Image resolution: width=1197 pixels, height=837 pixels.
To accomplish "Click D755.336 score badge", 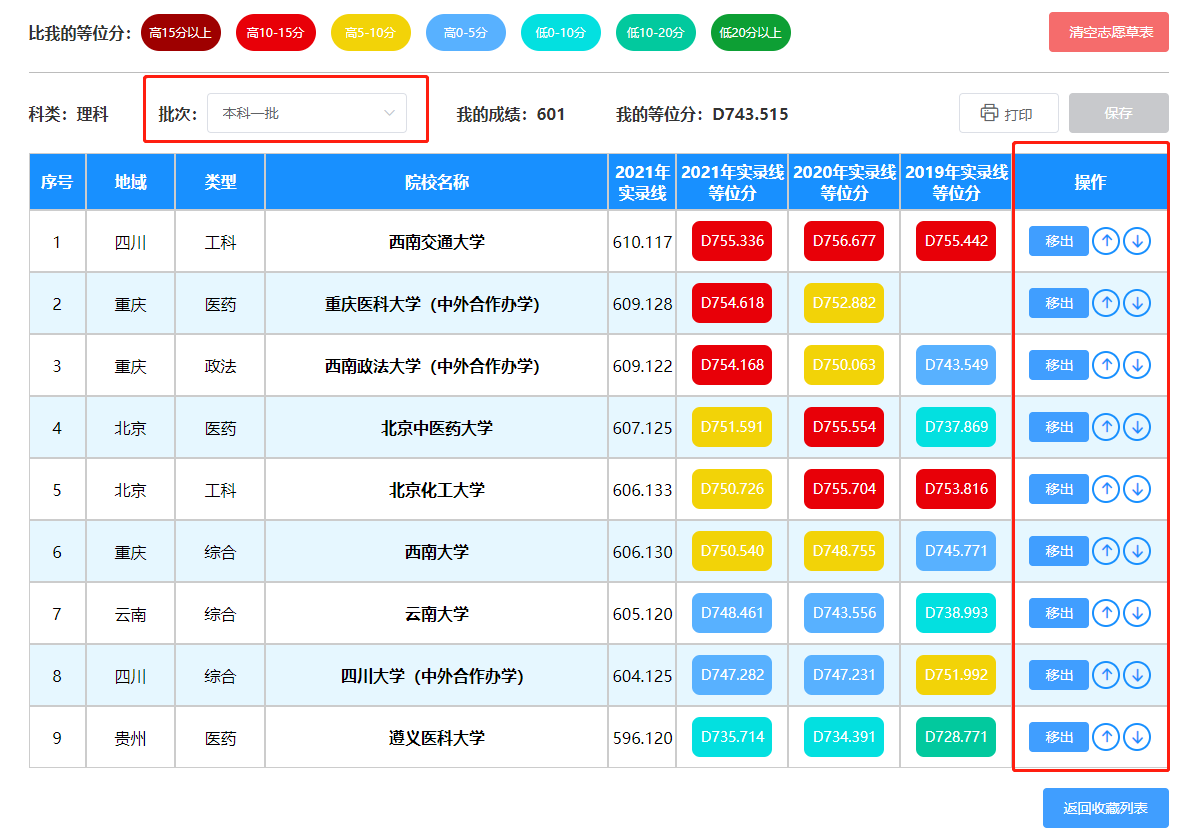I will (x=732, y=241).
